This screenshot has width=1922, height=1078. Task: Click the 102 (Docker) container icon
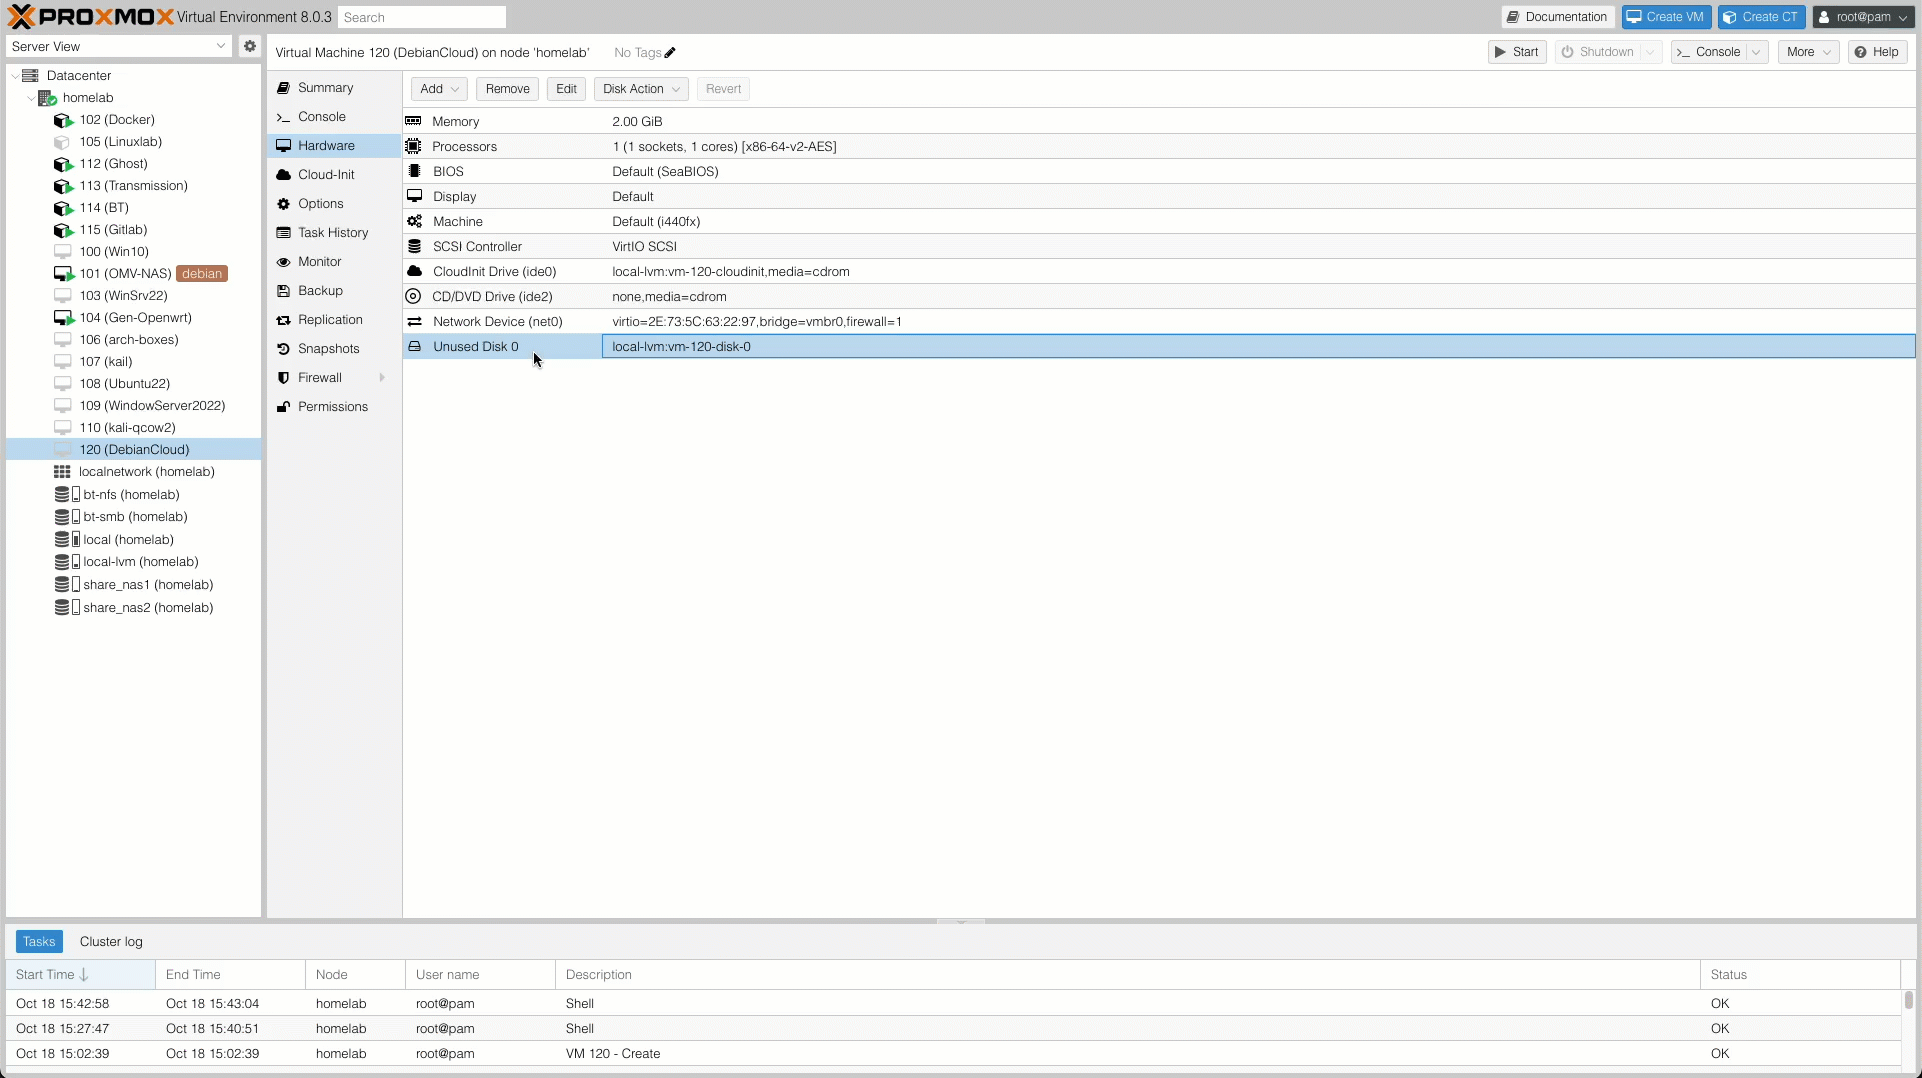[x=63, y=120]
